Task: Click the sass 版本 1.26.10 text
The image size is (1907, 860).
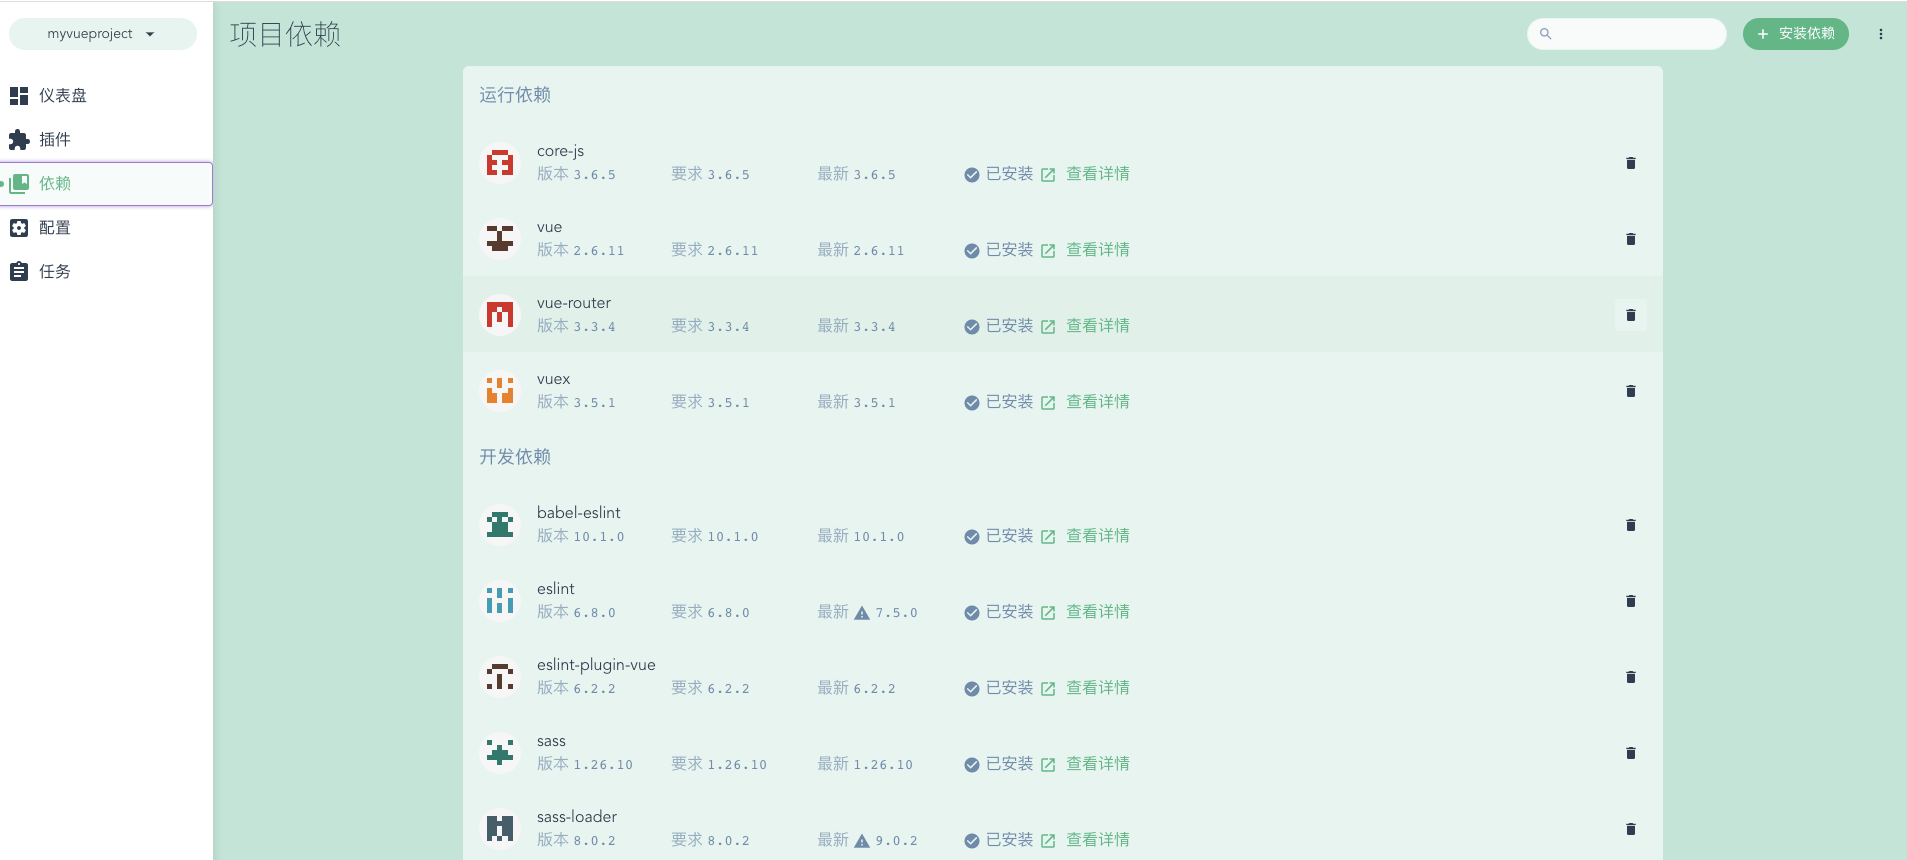Action: [585, 764]
